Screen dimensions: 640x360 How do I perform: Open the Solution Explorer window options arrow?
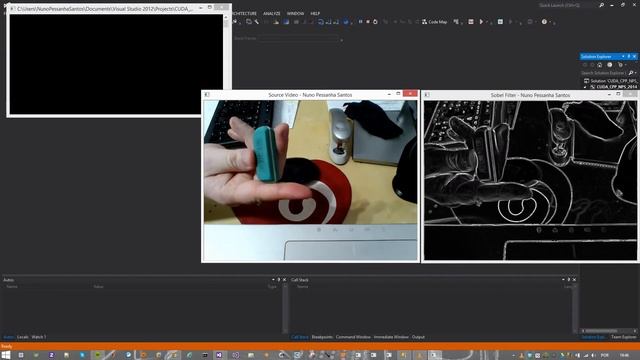click(623, 56)
